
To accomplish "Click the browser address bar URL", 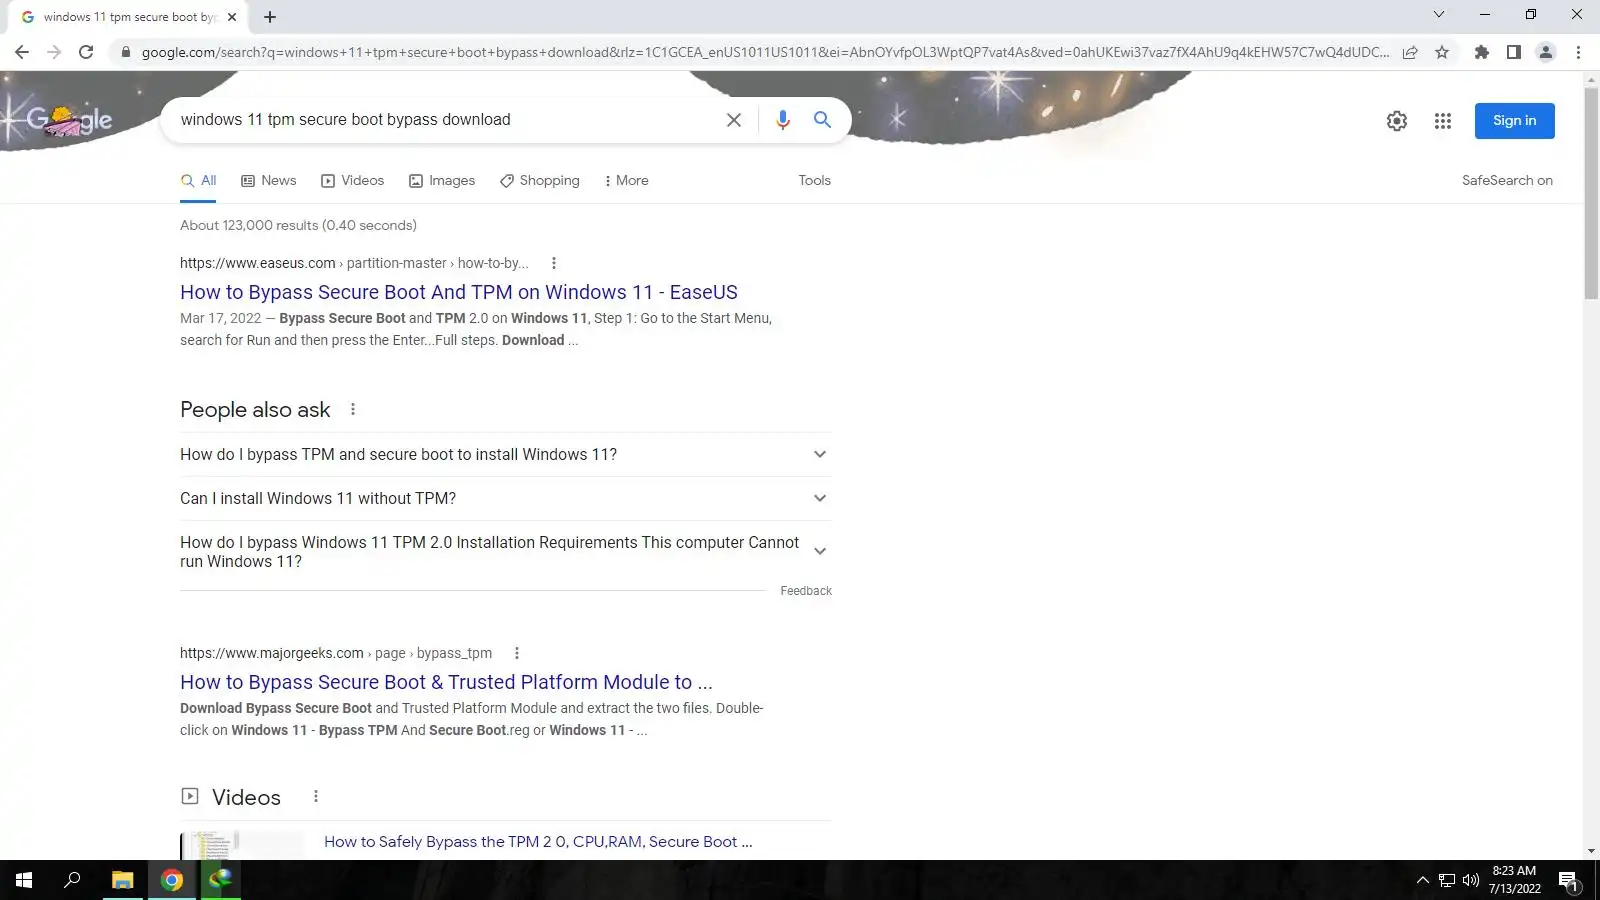I will 765,52.
